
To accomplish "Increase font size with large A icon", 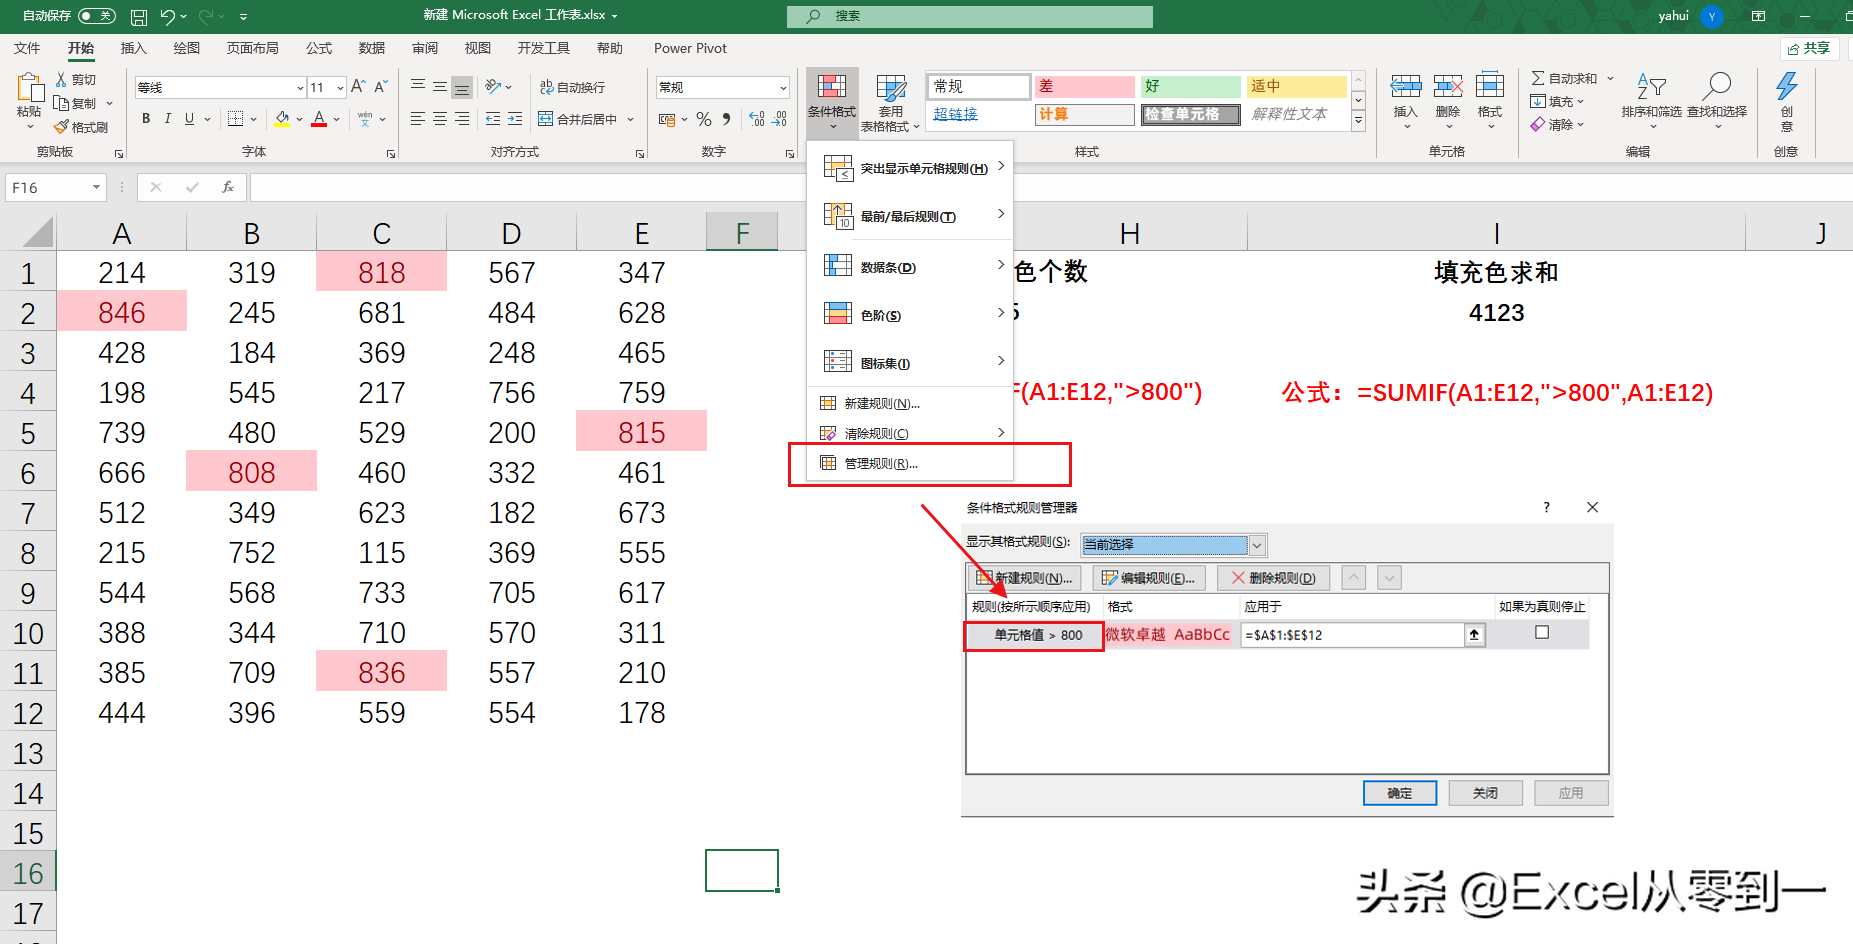I will point(358,87).
